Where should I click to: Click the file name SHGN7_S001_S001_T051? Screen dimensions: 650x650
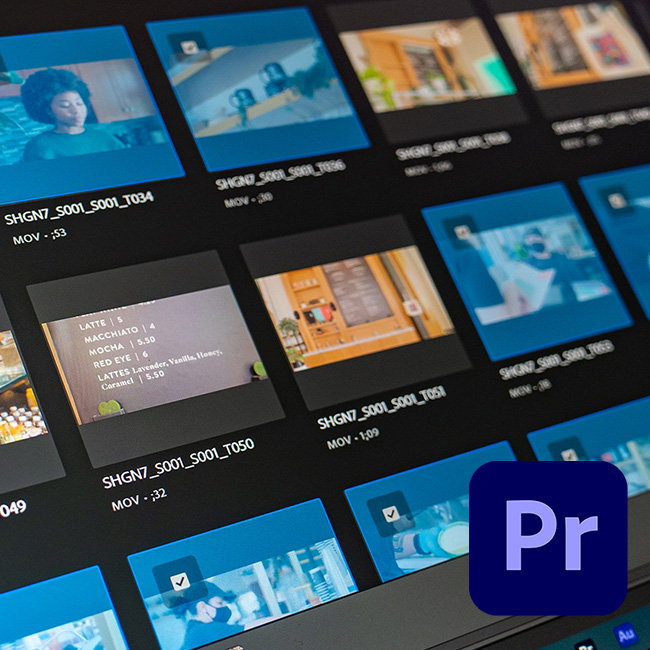[x=382, y=407]
